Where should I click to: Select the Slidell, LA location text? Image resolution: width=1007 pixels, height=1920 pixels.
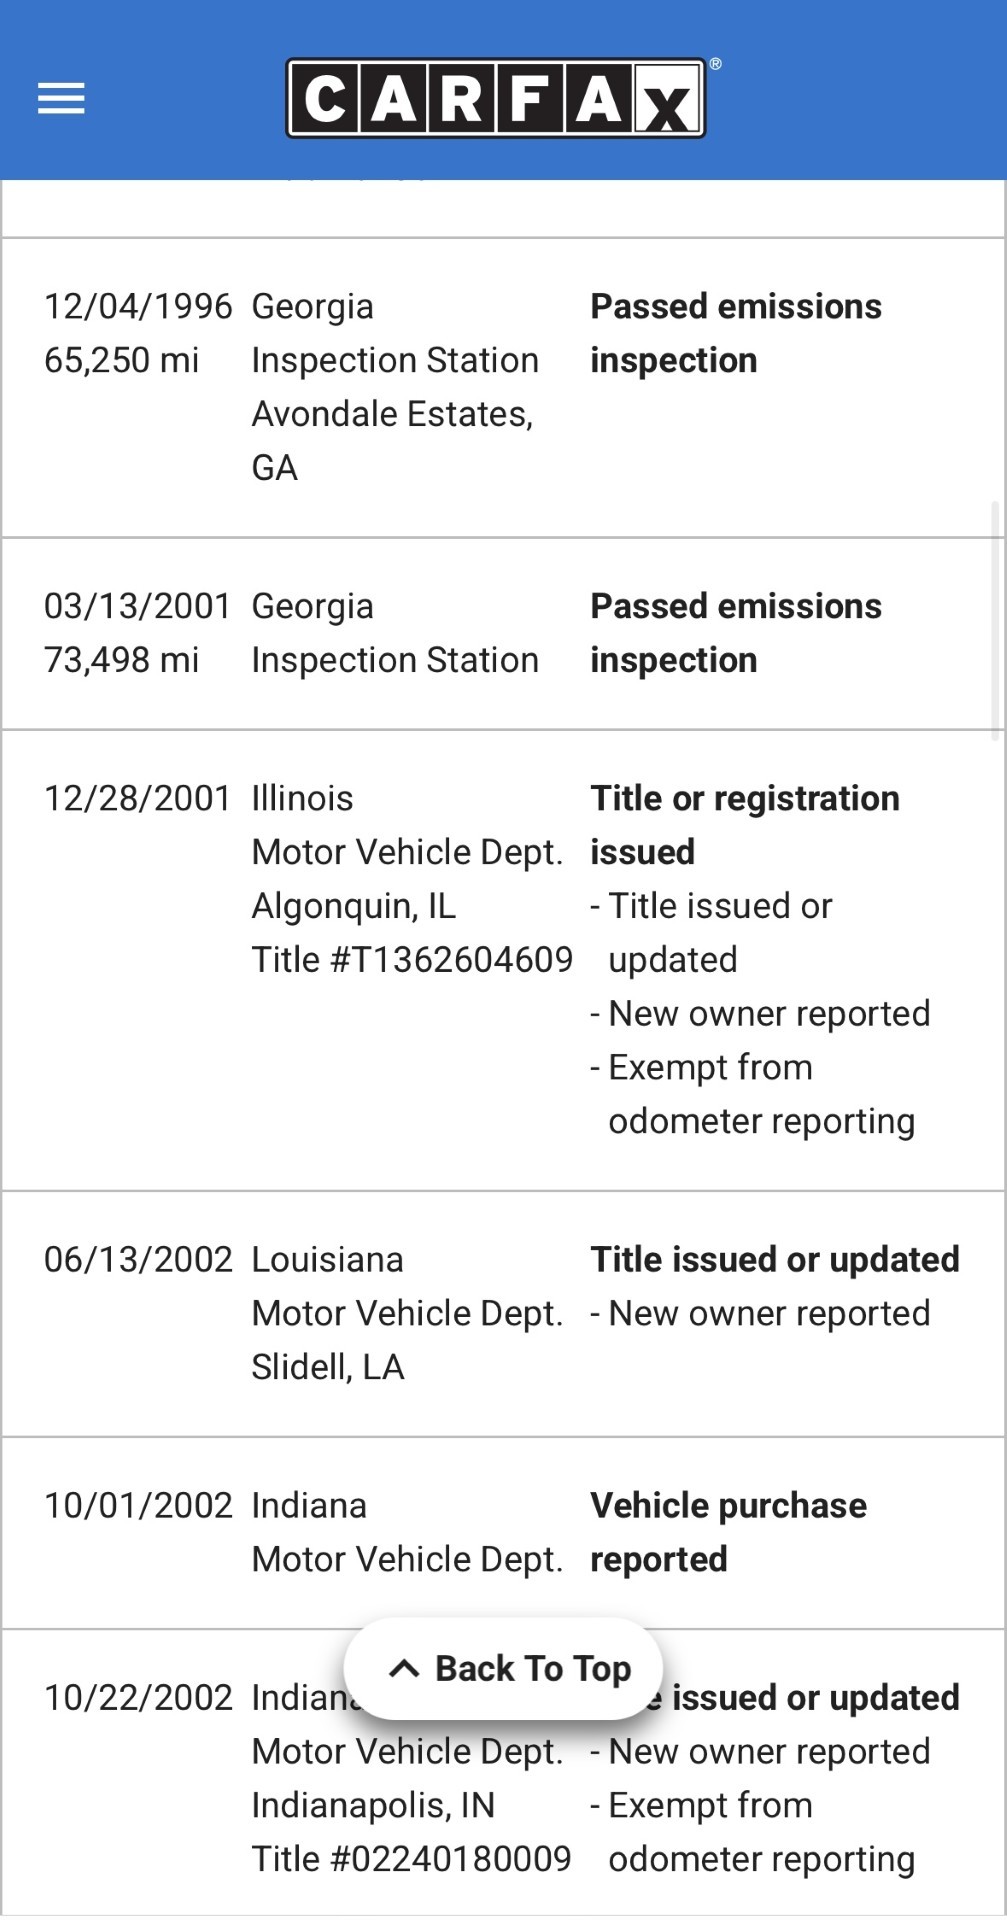click(x=327, y=1367)
